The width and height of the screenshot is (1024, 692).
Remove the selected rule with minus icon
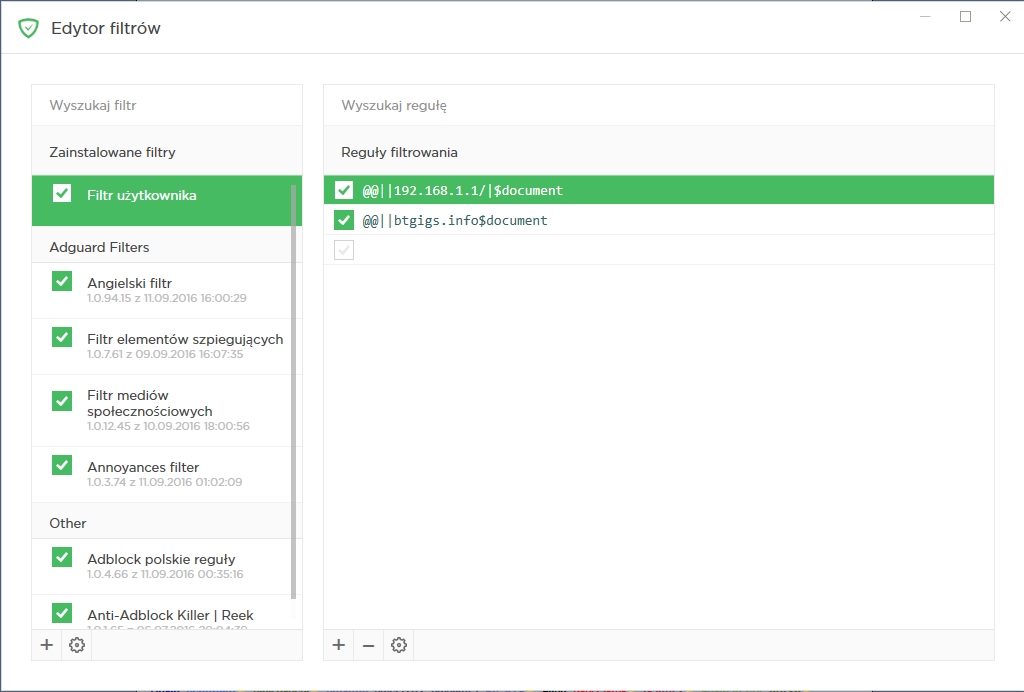368,645
